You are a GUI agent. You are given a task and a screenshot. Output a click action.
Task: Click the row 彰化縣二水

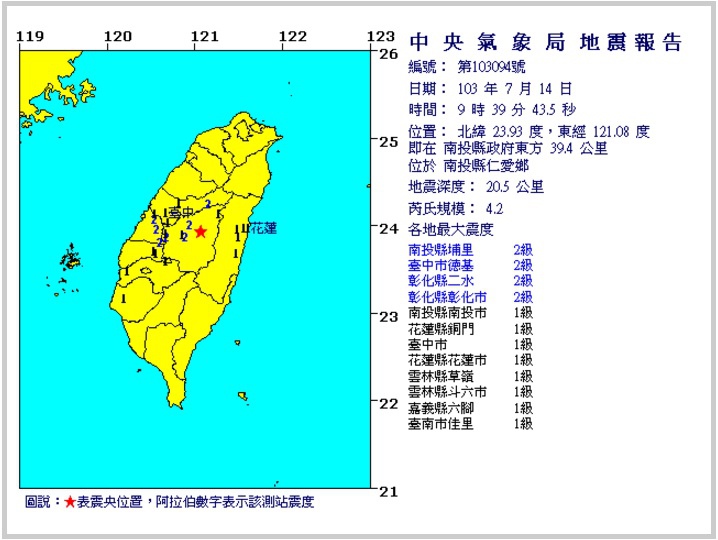coord(470,281)
